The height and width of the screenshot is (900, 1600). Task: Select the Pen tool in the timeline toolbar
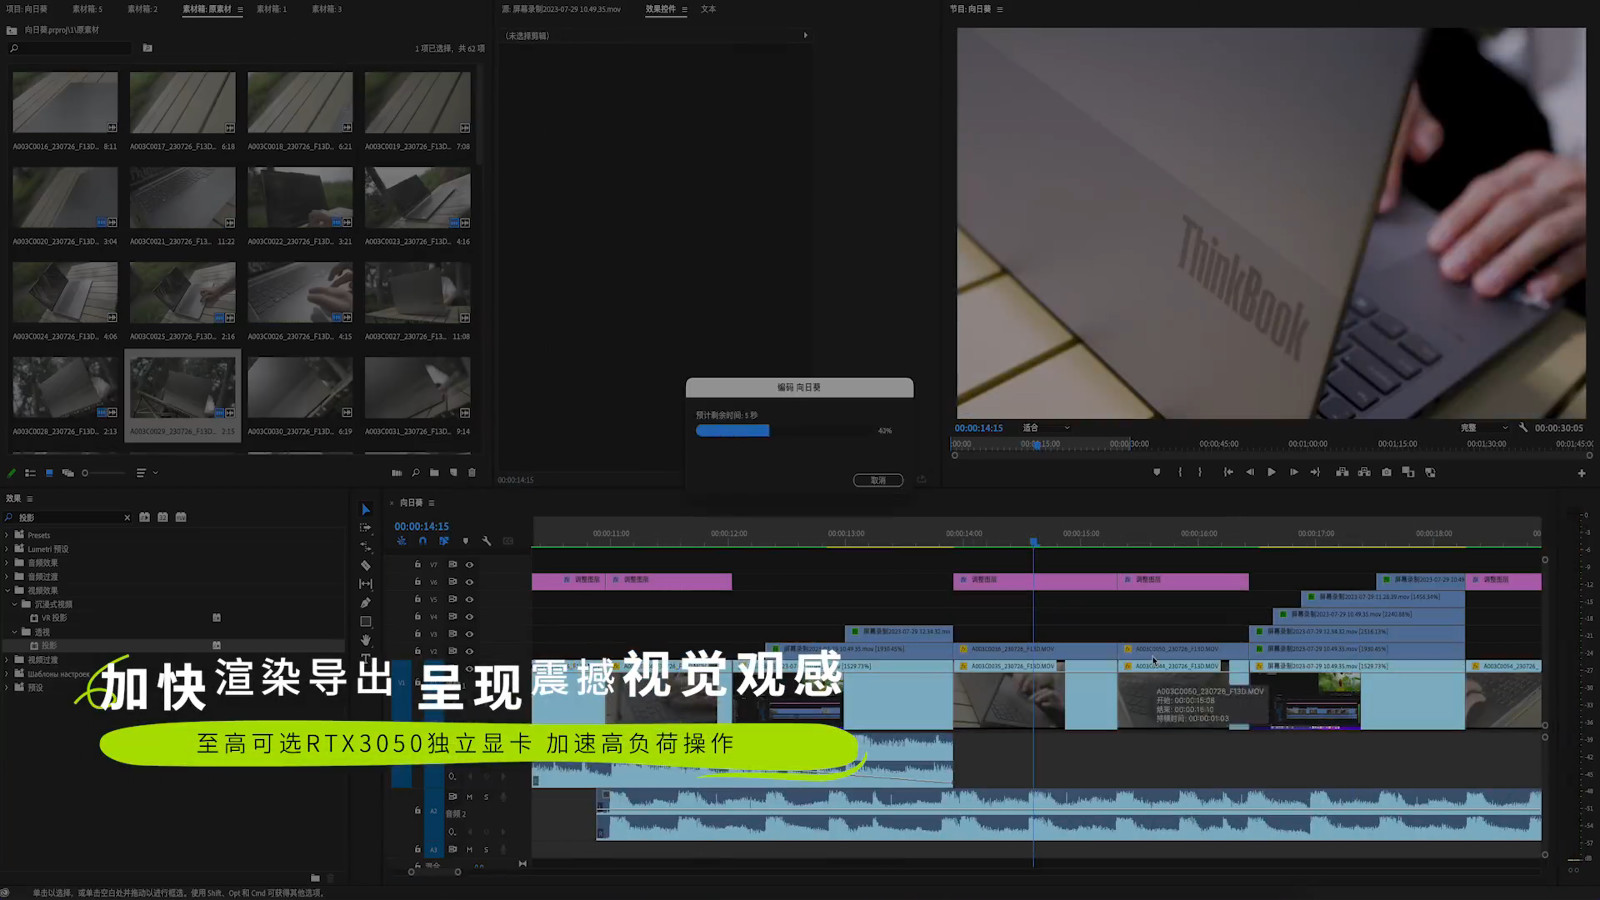366,602
